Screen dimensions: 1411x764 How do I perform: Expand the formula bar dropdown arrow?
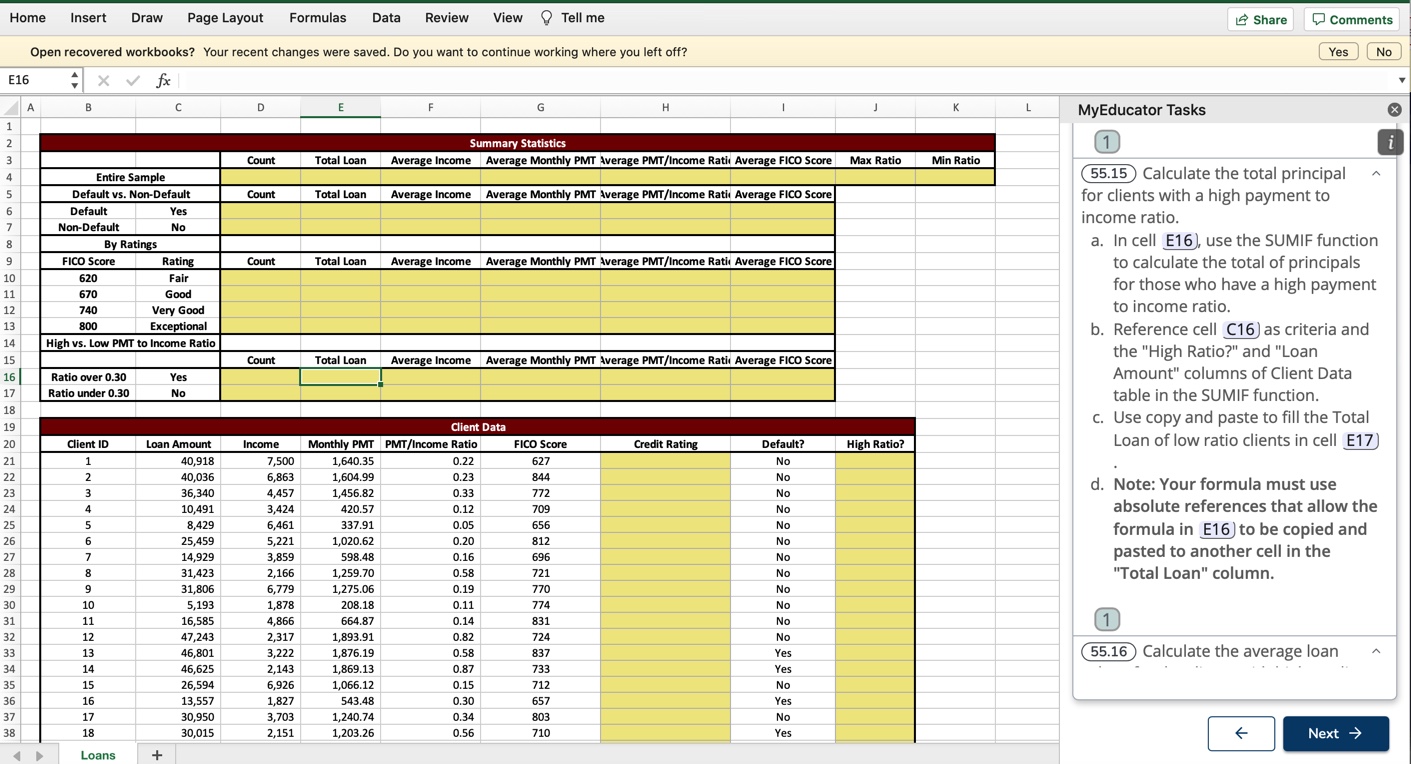[x=1401, y=80]
